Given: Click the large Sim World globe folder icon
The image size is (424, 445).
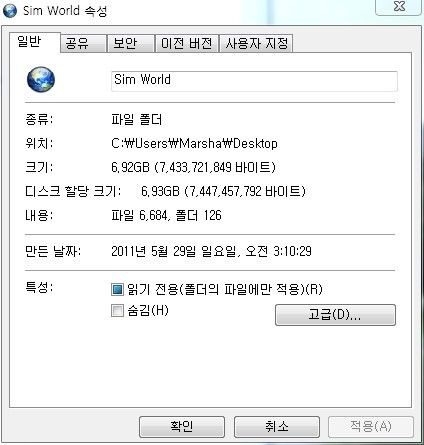Looking at the screenshot, I should [41, 79].
